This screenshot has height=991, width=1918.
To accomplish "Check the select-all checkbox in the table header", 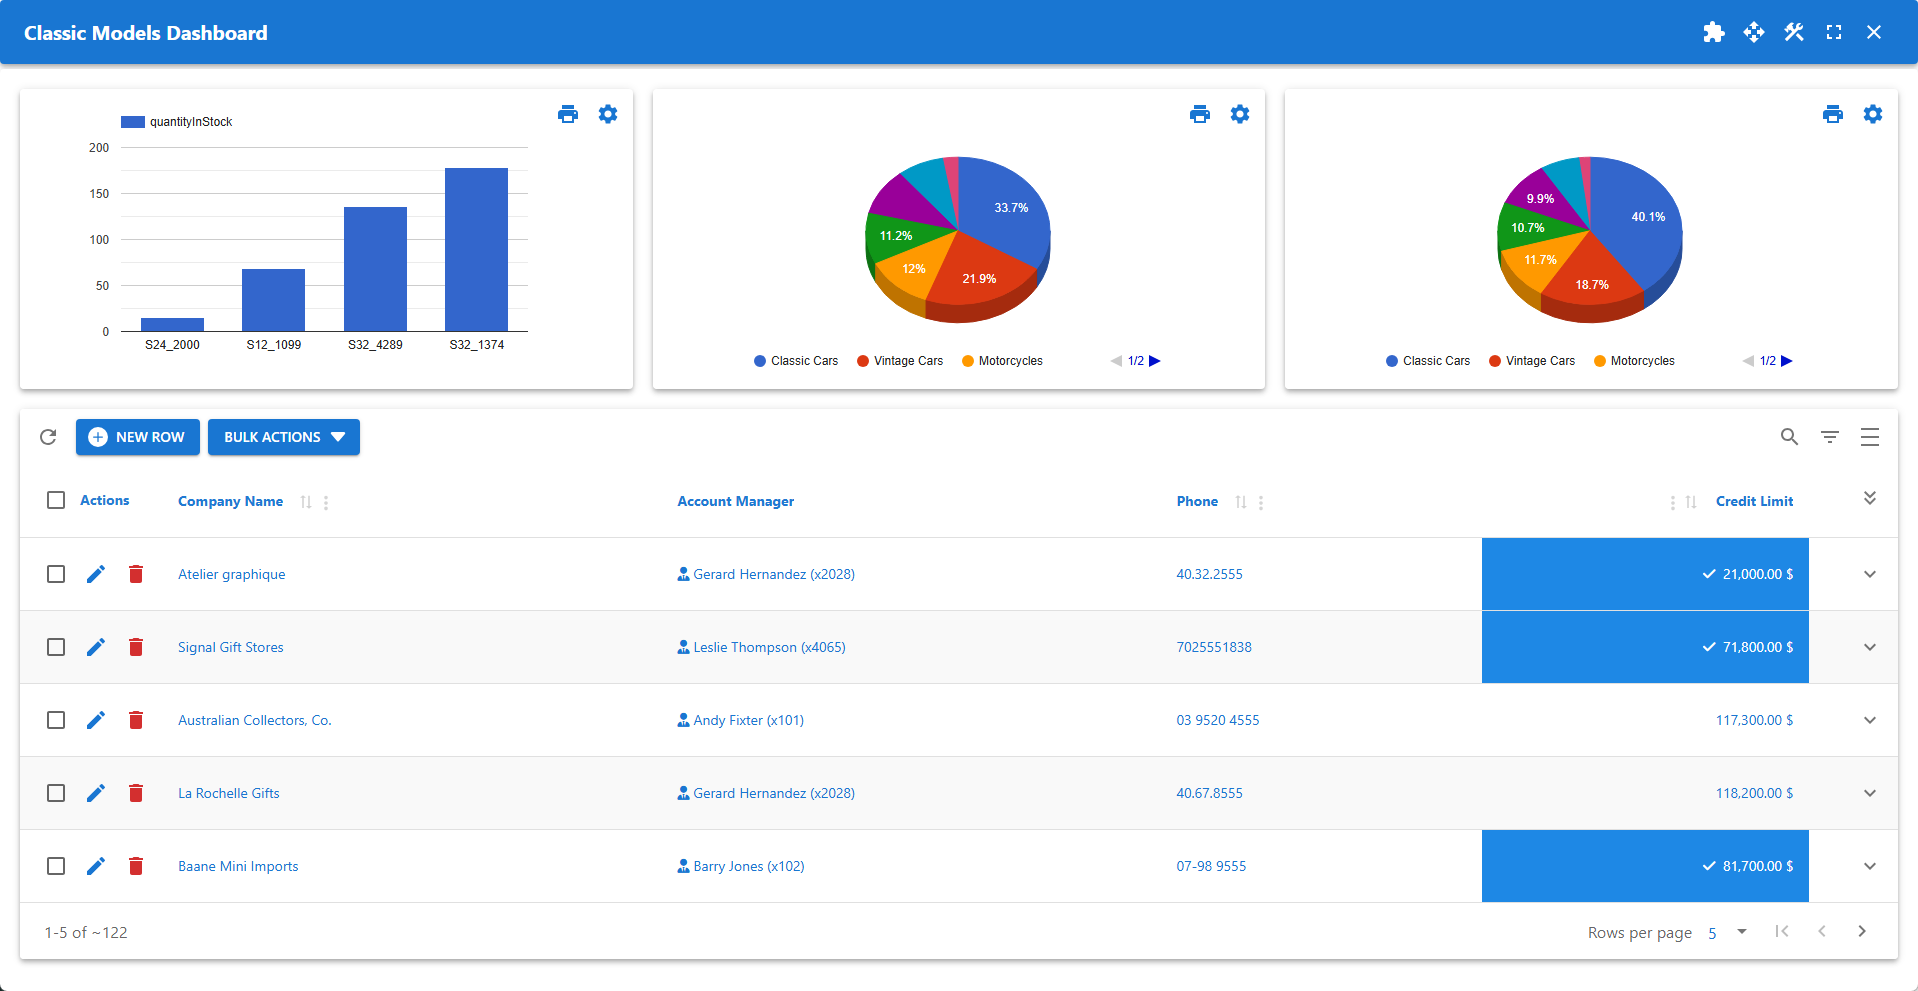I will (x=56, y=500).
